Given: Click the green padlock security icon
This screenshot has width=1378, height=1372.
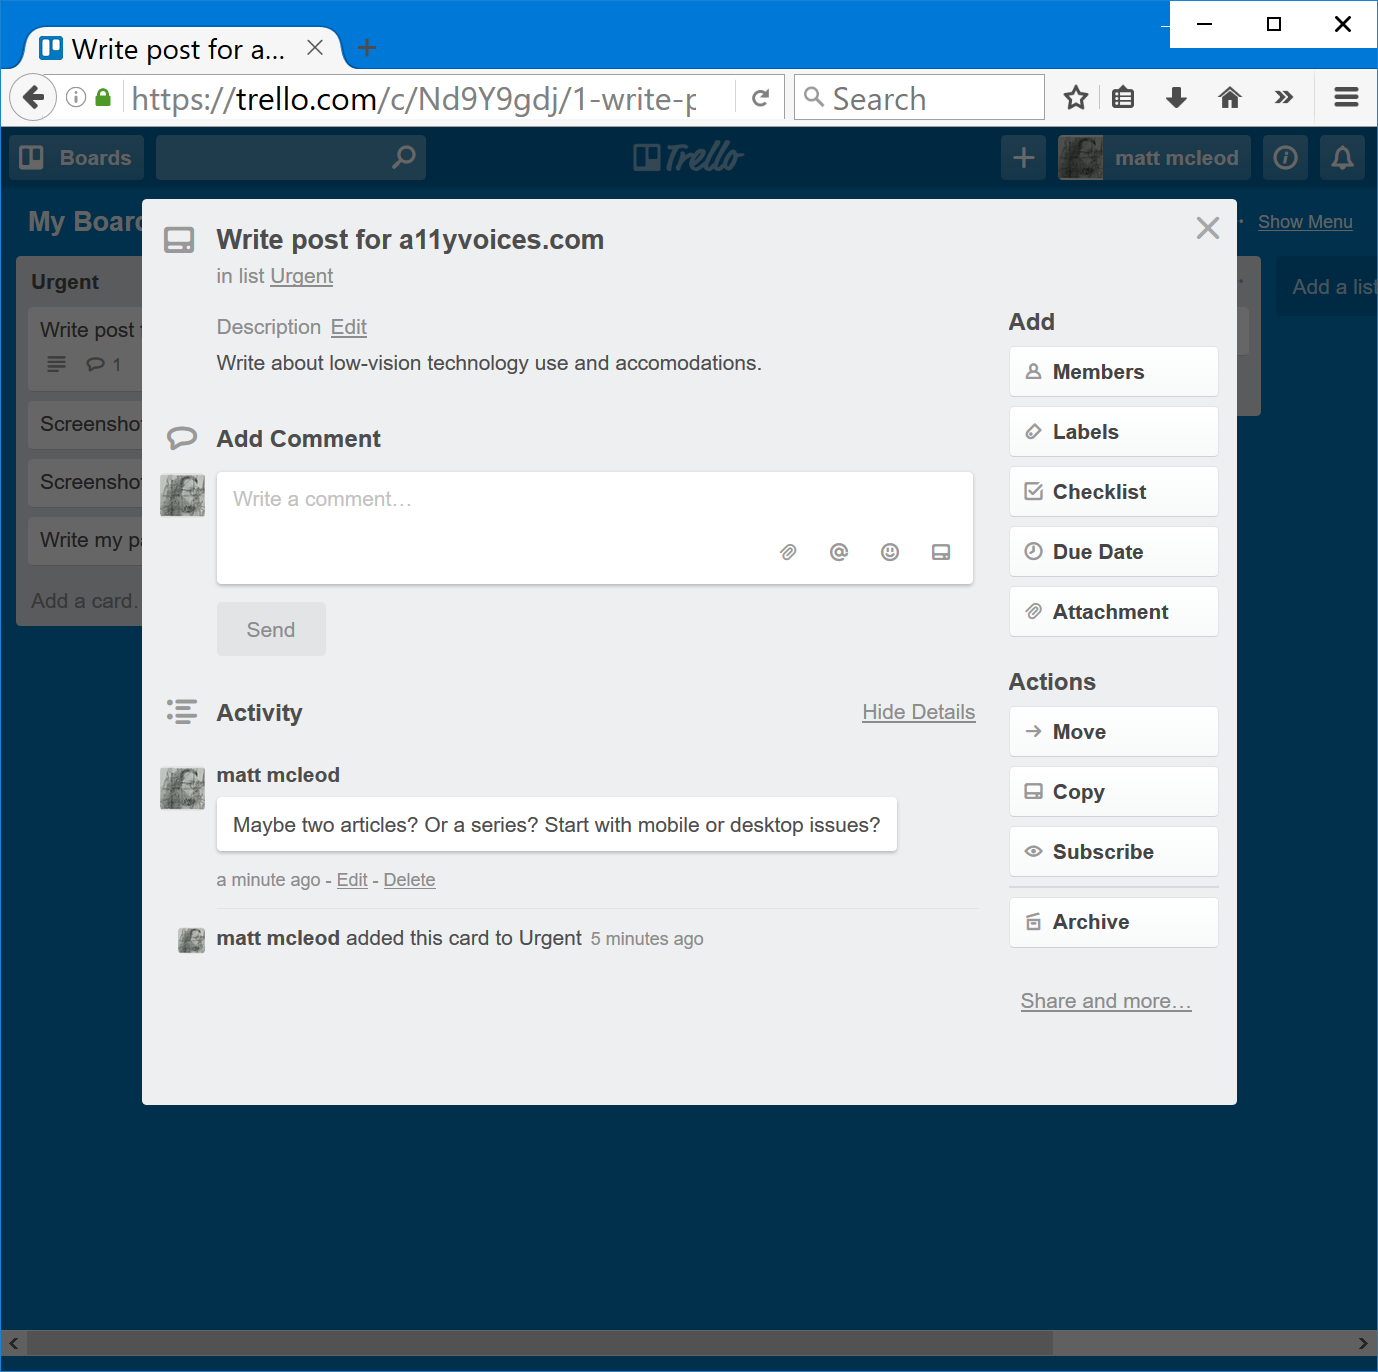Looking at the screenshot, I should [103, 97].
